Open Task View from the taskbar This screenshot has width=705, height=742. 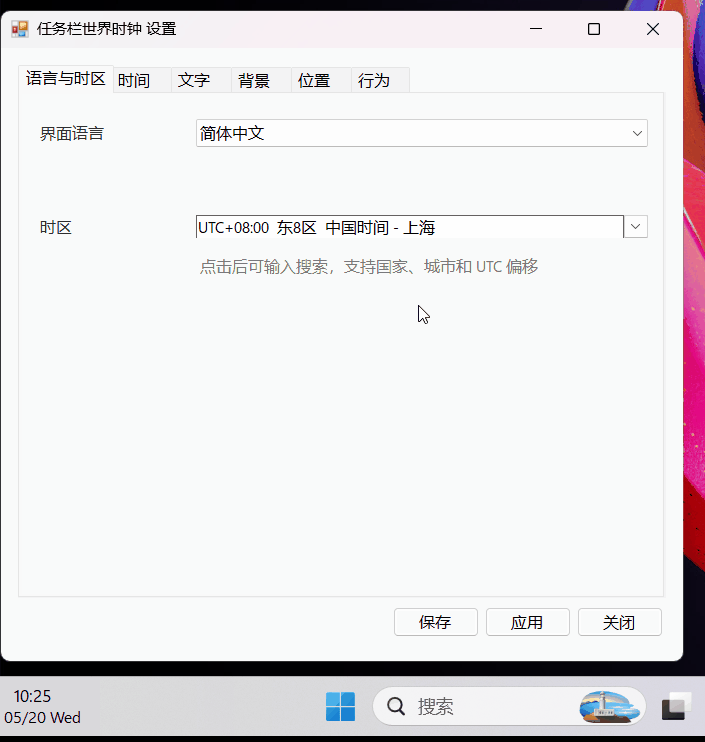(676, 707)
